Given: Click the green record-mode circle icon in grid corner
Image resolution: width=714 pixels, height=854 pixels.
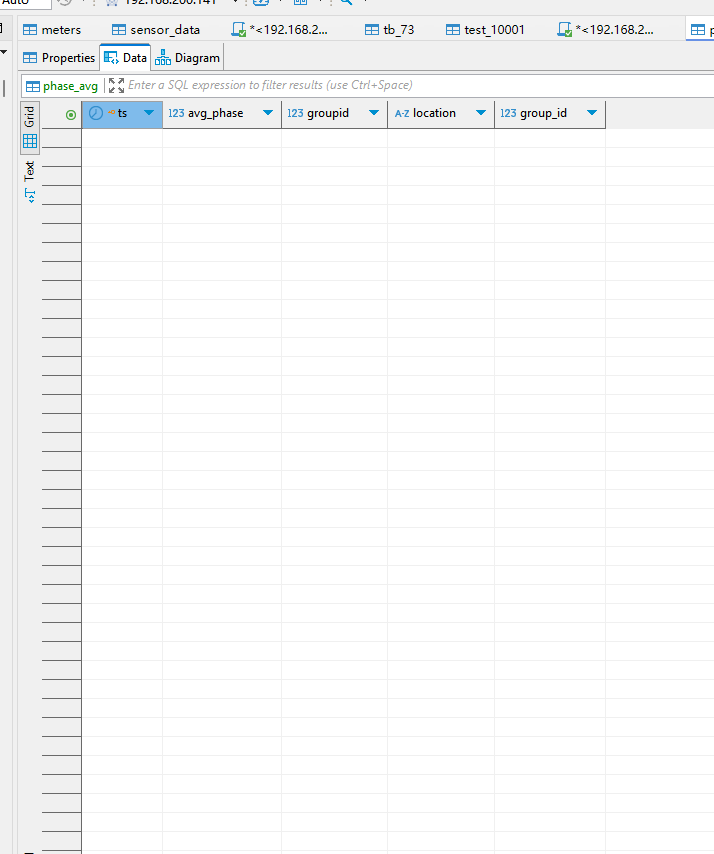Looking at the screenshot, I should [x=70, y=115].
